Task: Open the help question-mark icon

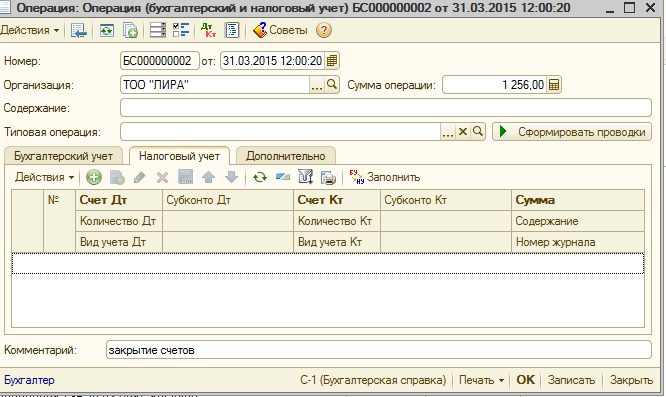Action: (324, 30)
